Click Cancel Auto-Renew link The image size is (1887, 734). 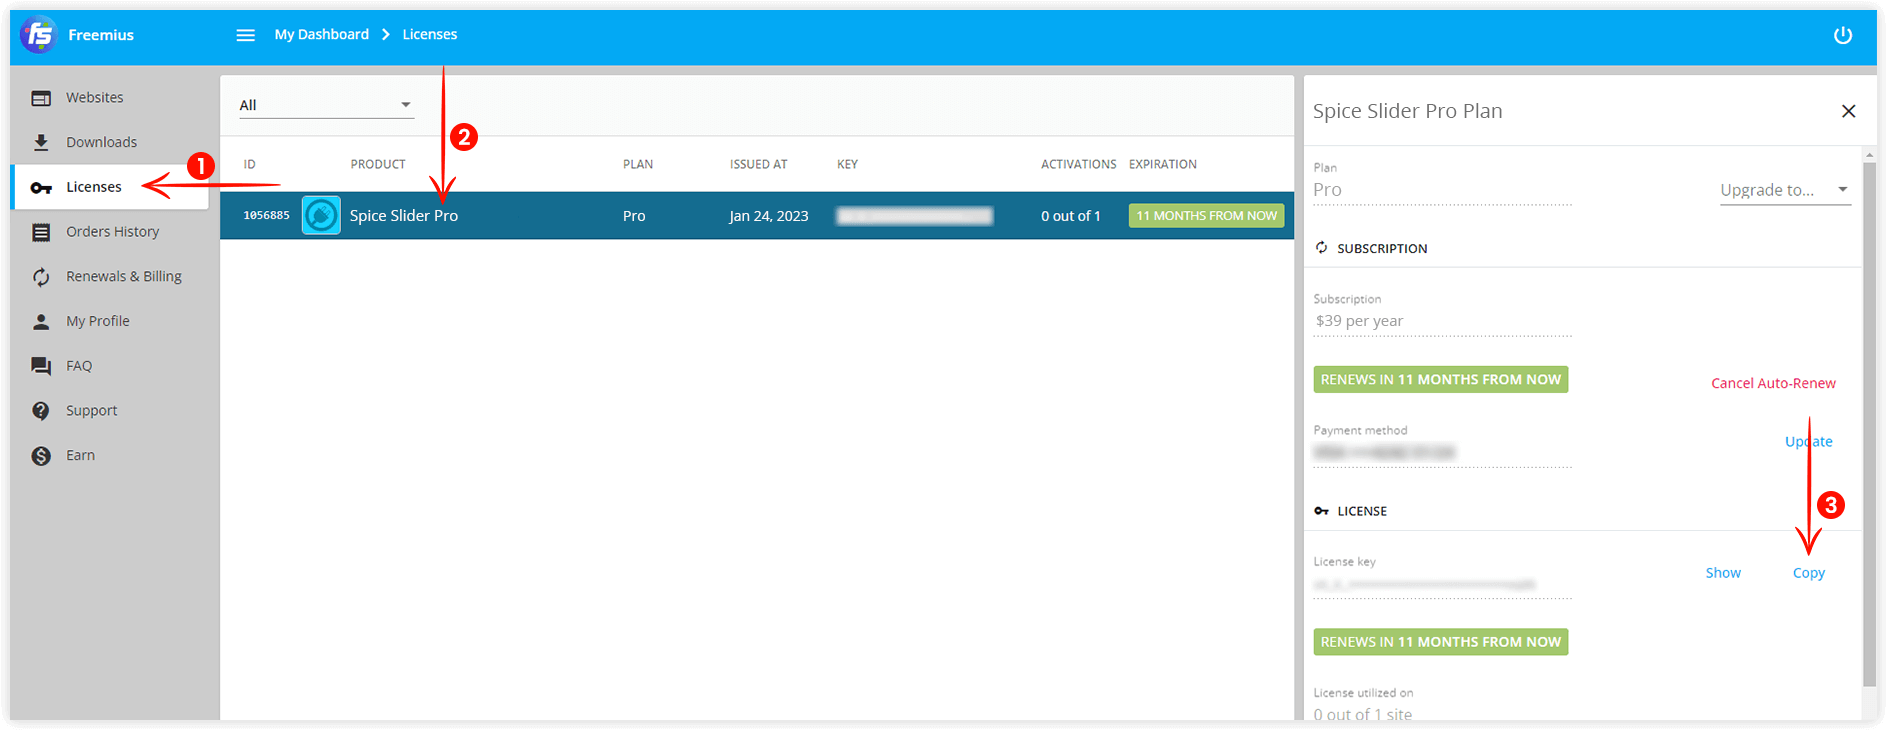1773,383
